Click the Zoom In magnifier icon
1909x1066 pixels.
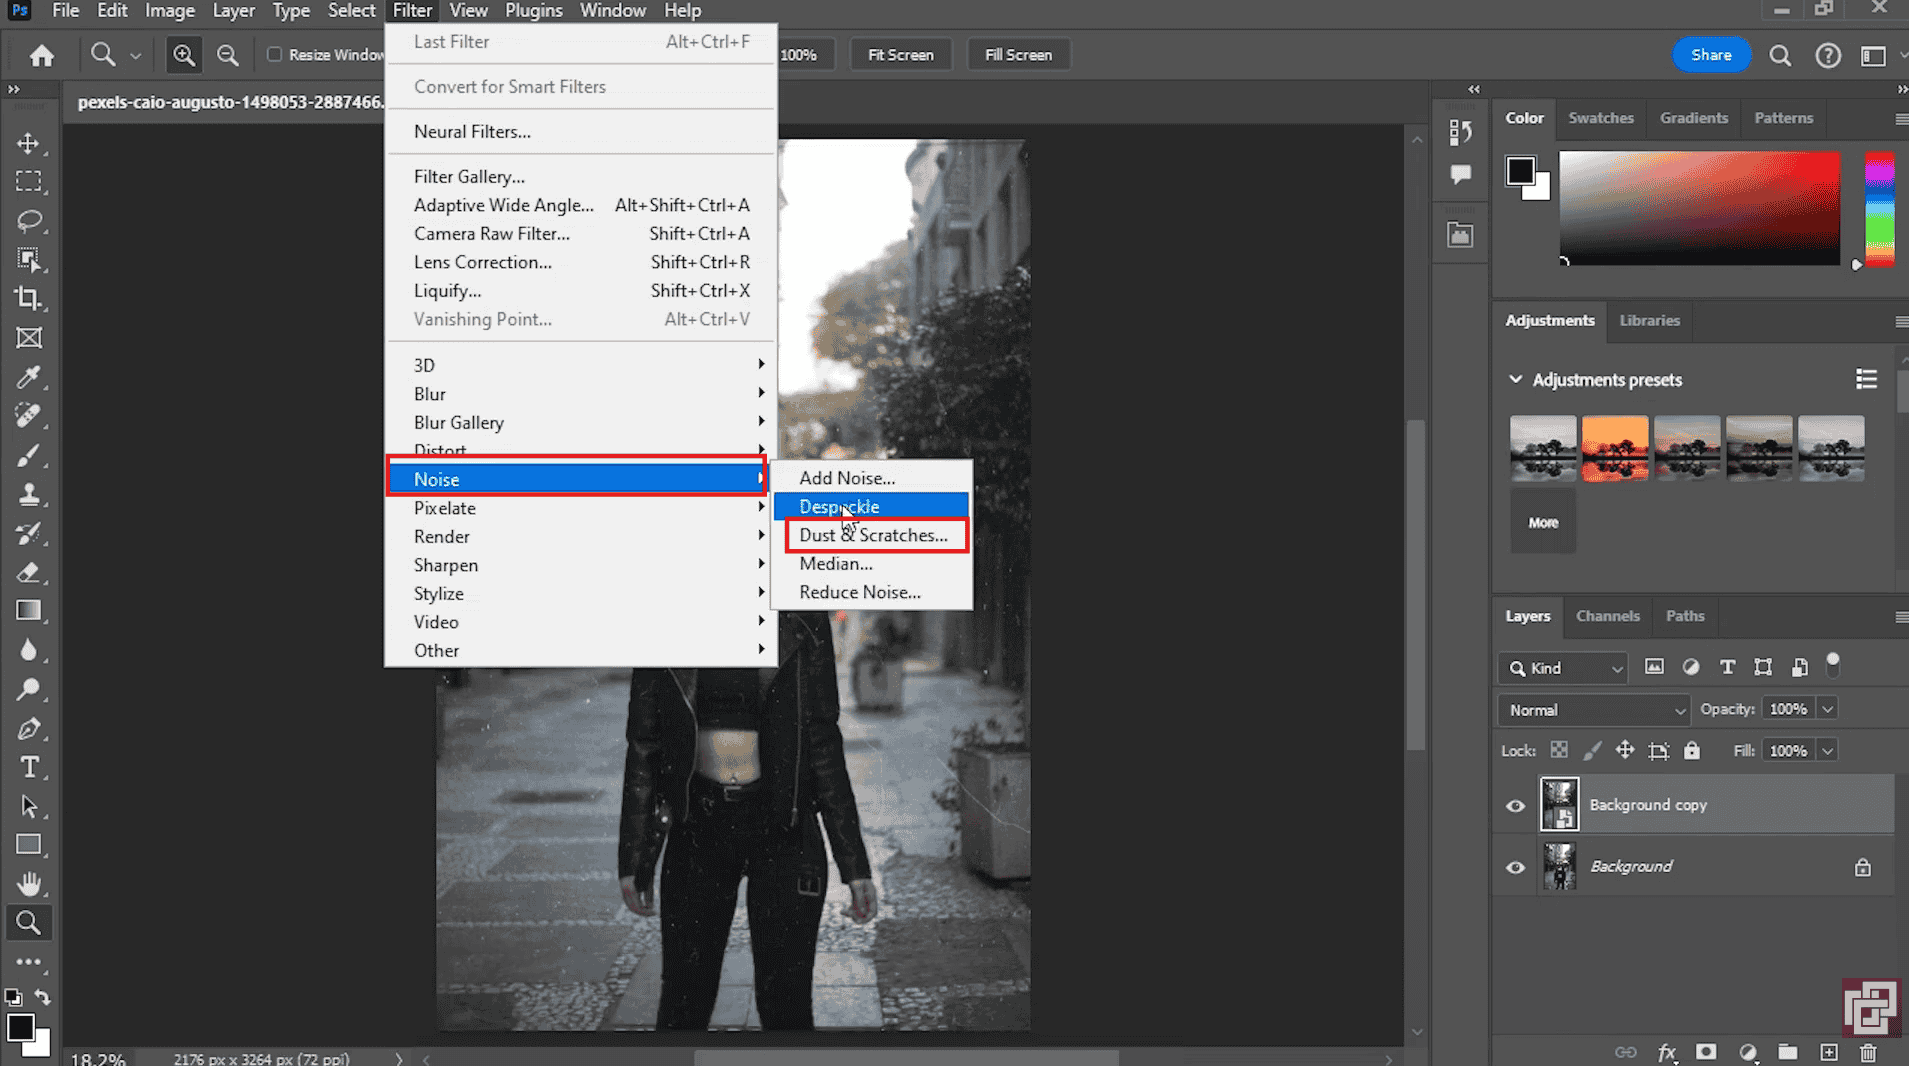[x=184, y=55]
